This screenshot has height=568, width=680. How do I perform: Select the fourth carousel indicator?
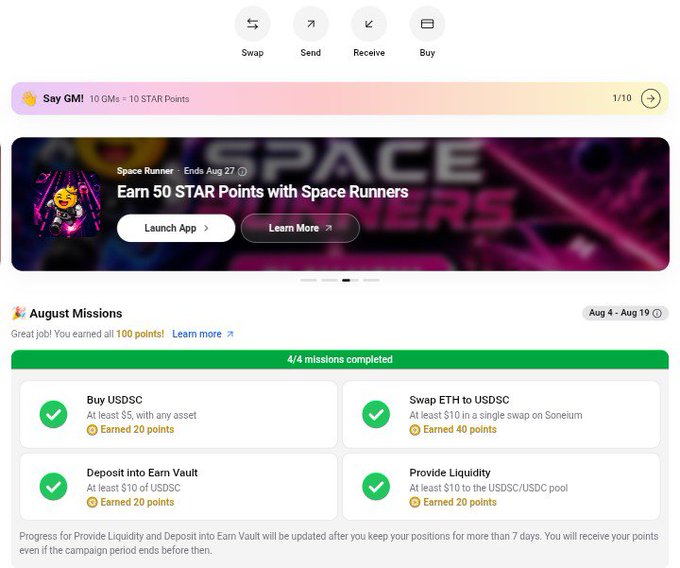[371, 281]
